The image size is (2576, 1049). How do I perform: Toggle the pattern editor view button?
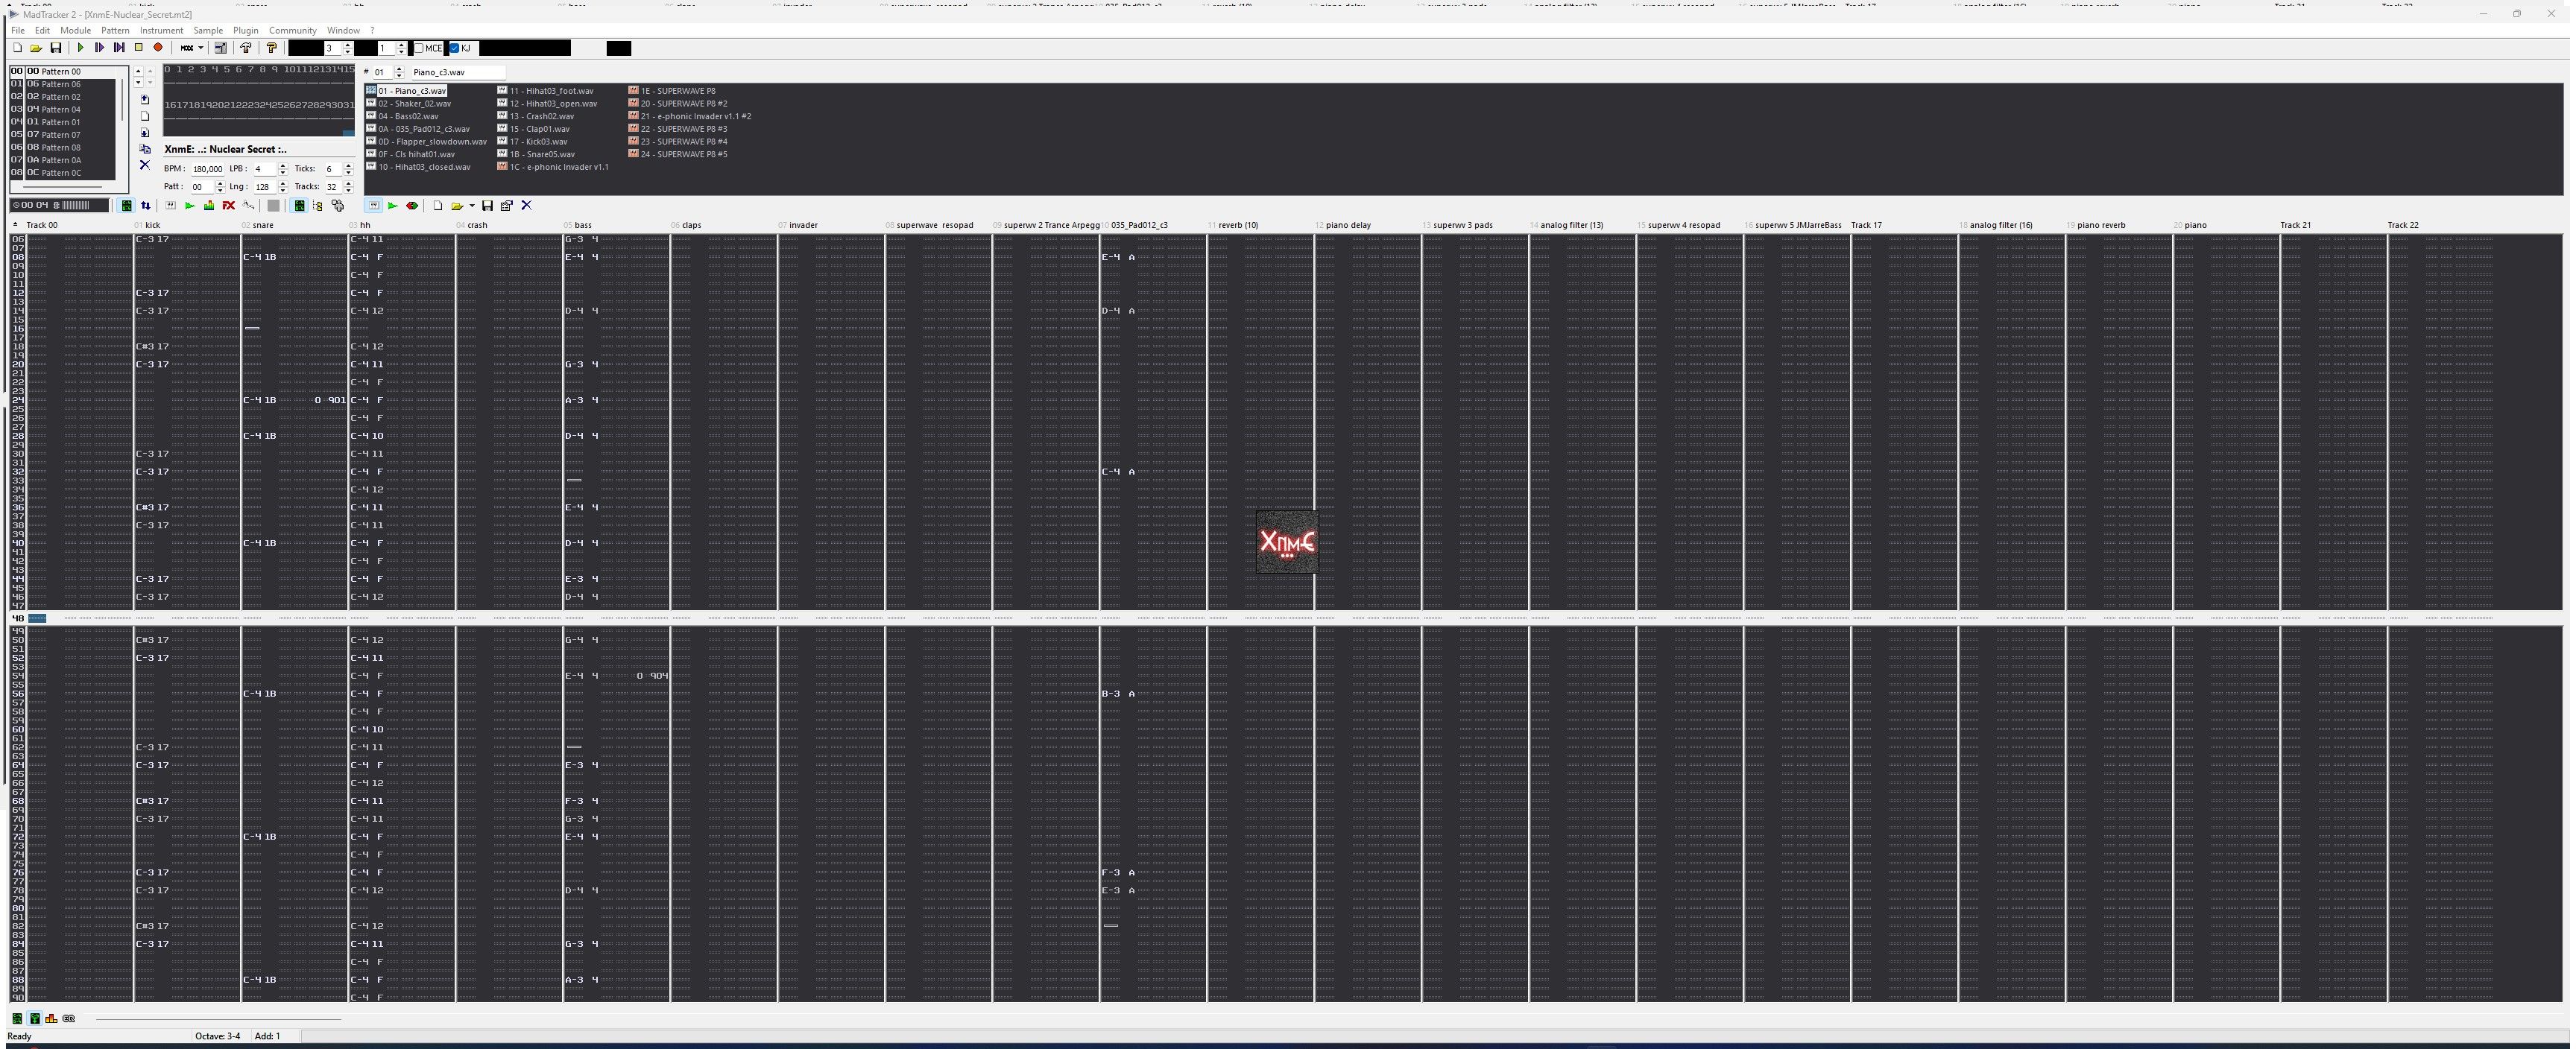click(x=126, y=206)
